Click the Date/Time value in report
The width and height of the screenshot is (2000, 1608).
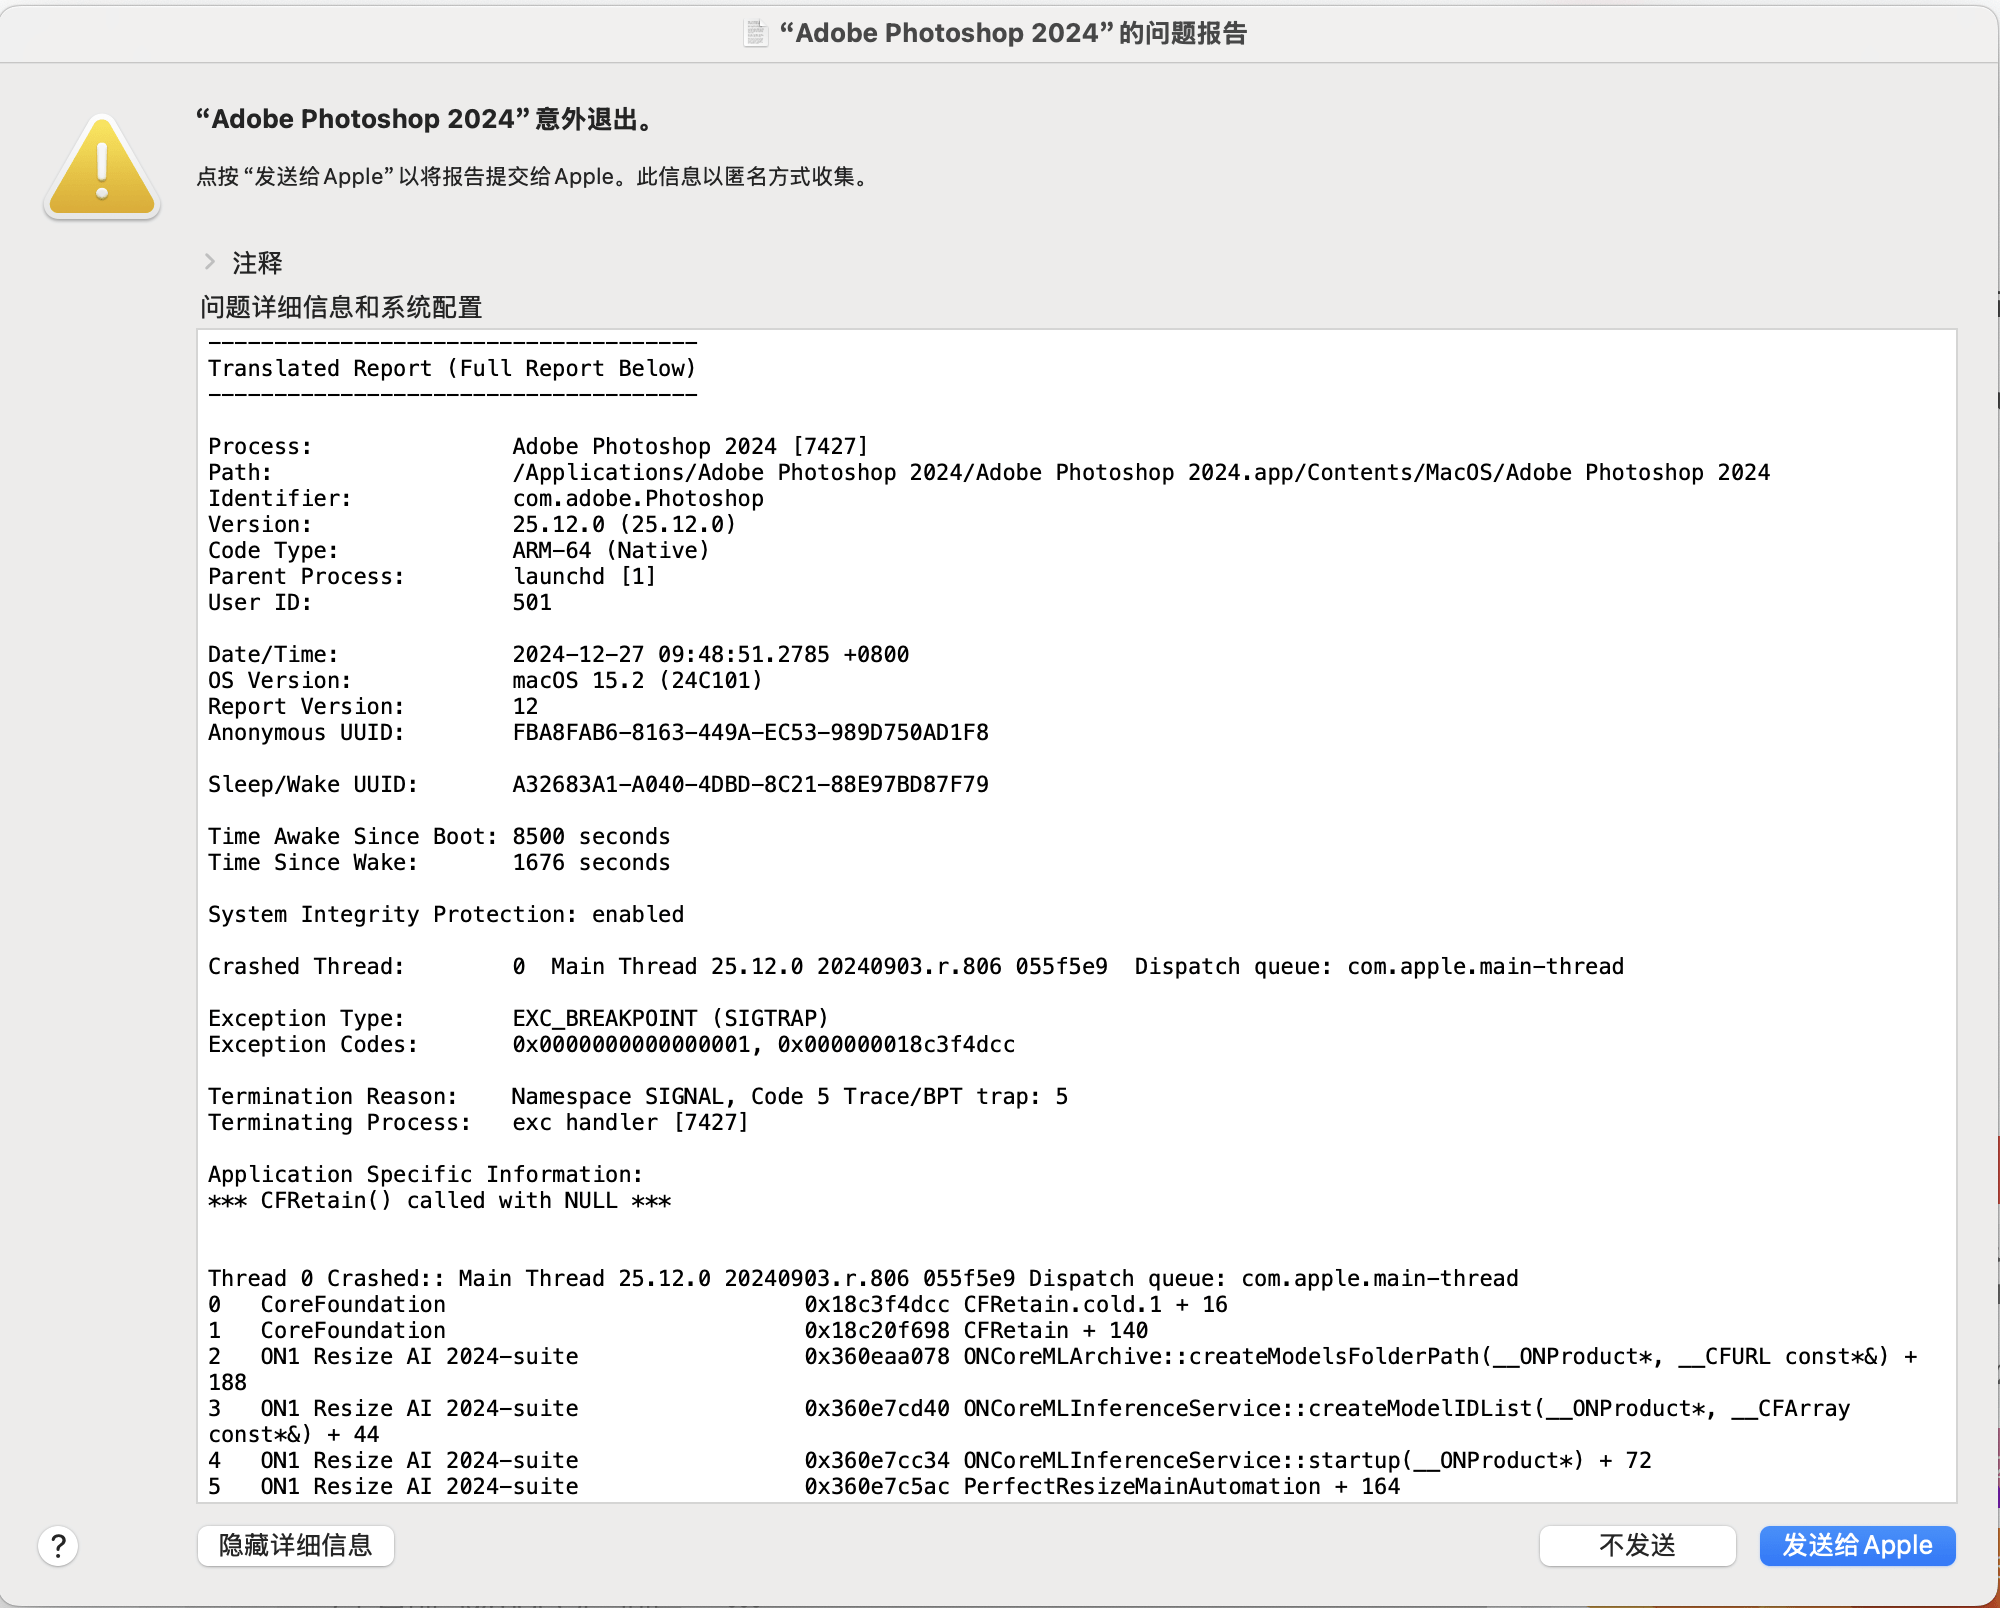pyautogui.click(x=710, y=654)
